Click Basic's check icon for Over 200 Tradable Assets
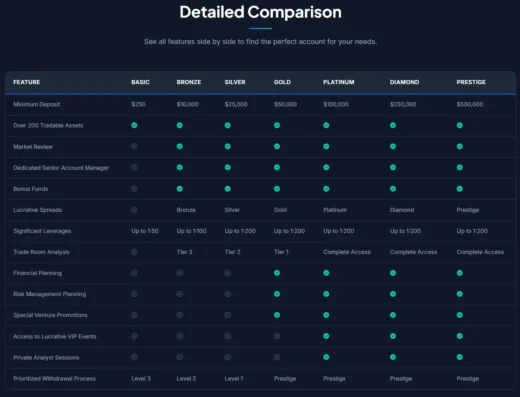 tap(134, 125)
